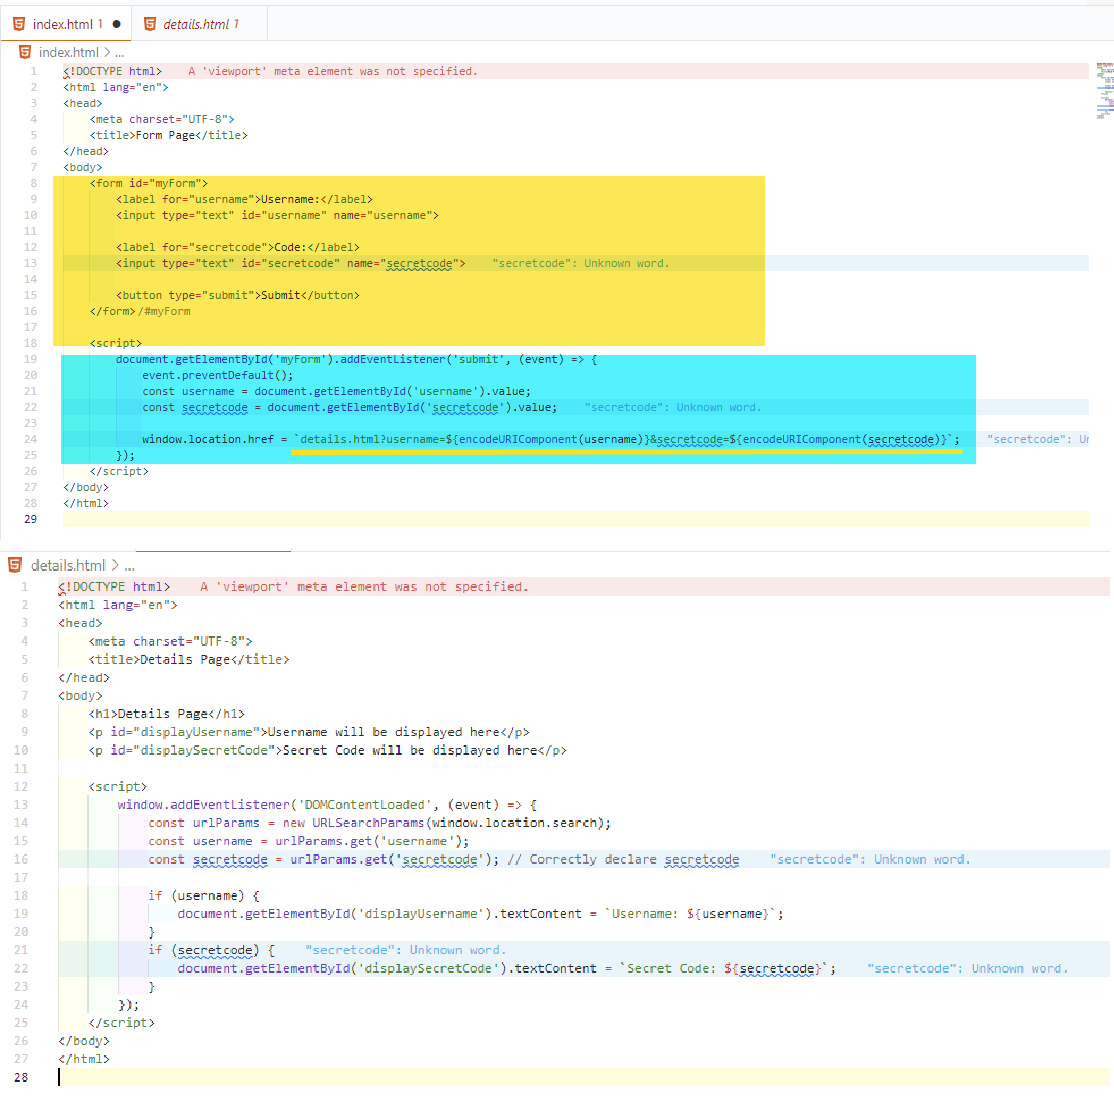1114x1110 pixels.
Task: Click the viewport warning on index.html line 1
Action: coord(332,71)
